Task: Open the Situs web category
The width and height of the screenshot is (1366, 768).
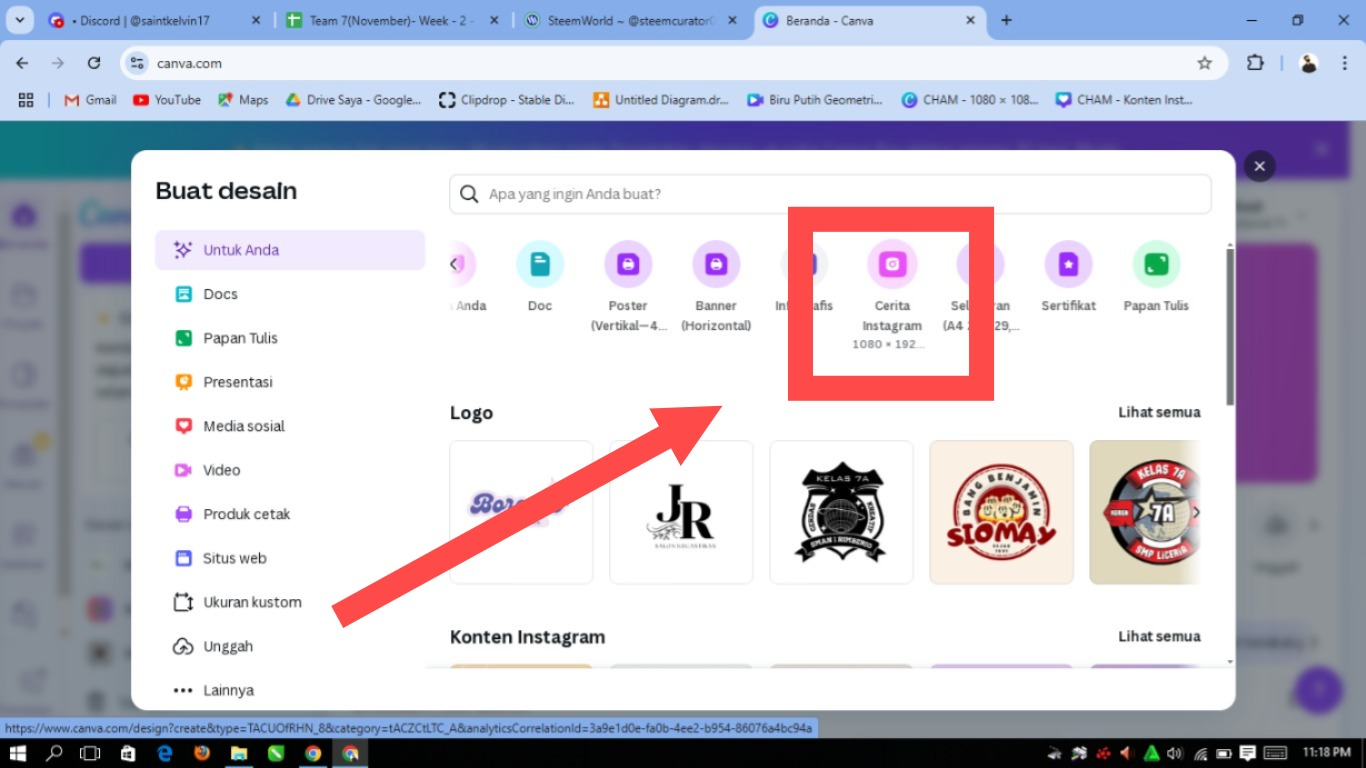Action: (290, 558)
